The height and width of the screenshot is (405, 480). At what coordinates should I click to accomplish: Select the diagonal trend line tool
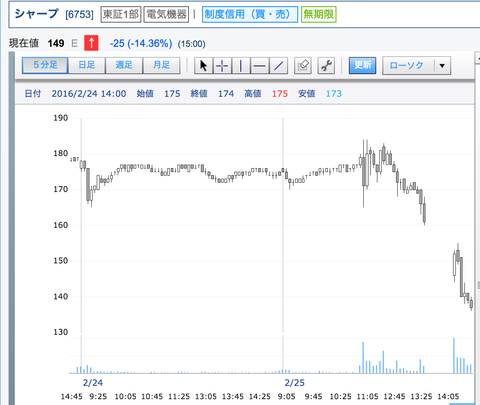[x=278, y=66]
